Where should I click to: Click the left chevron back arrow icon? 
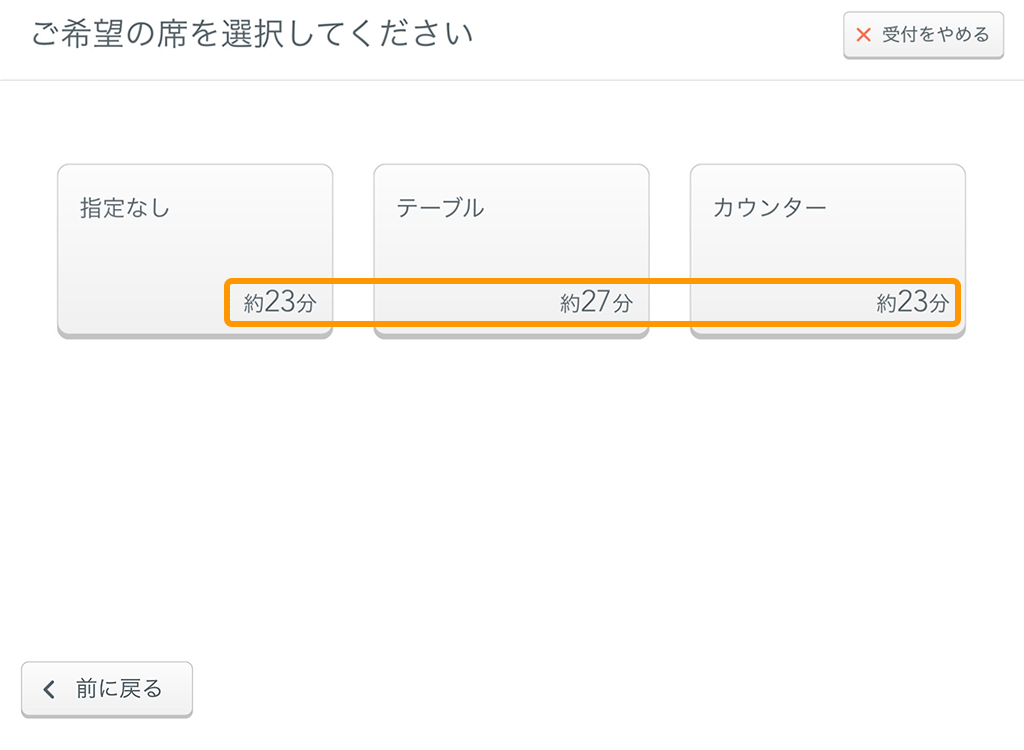49,689
